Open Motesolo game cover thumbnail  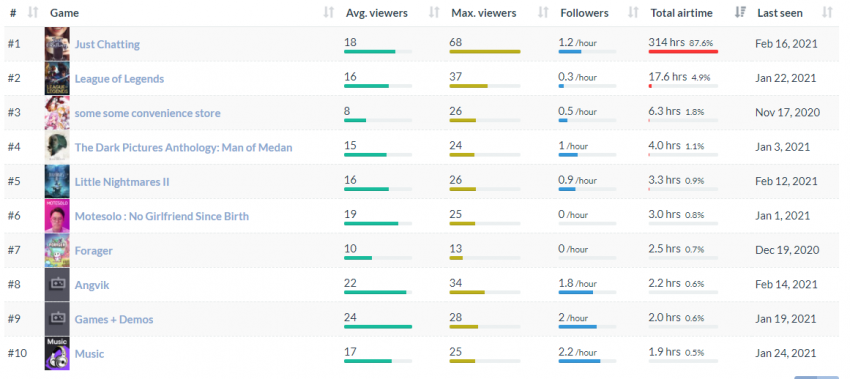pos(57,216)
